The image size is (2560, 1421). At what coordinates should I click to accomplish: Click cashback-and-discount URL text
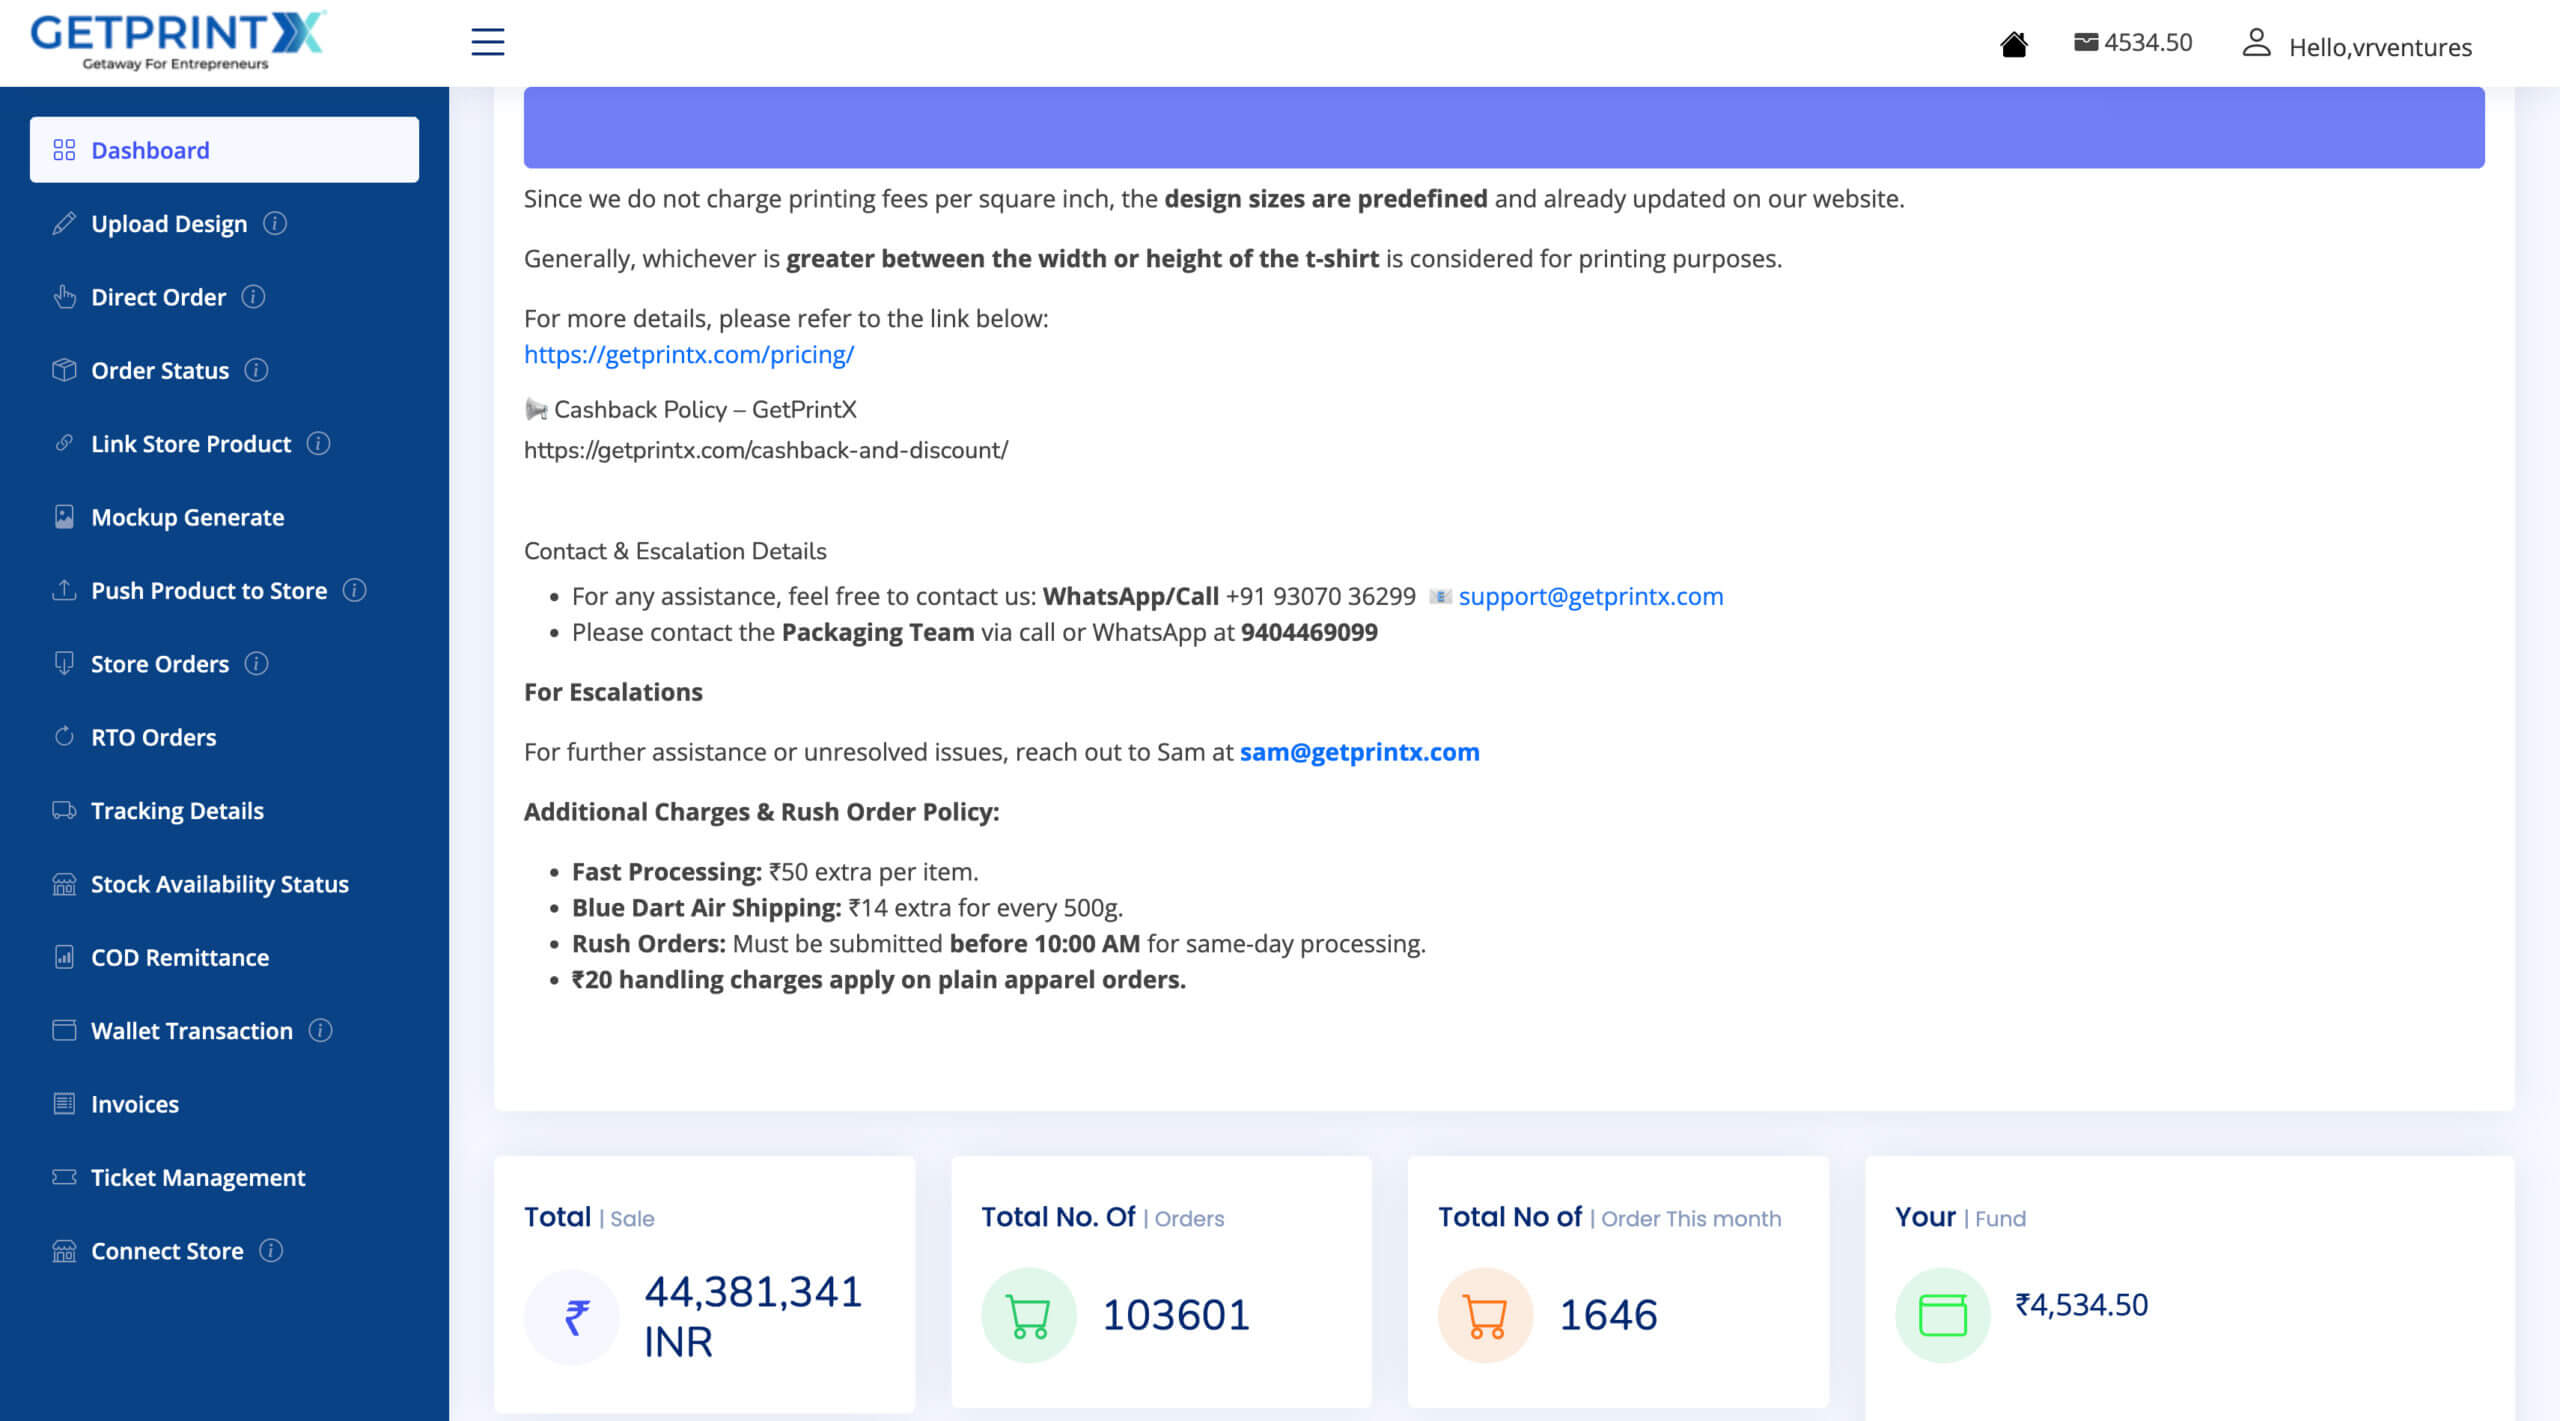[765, 450]
